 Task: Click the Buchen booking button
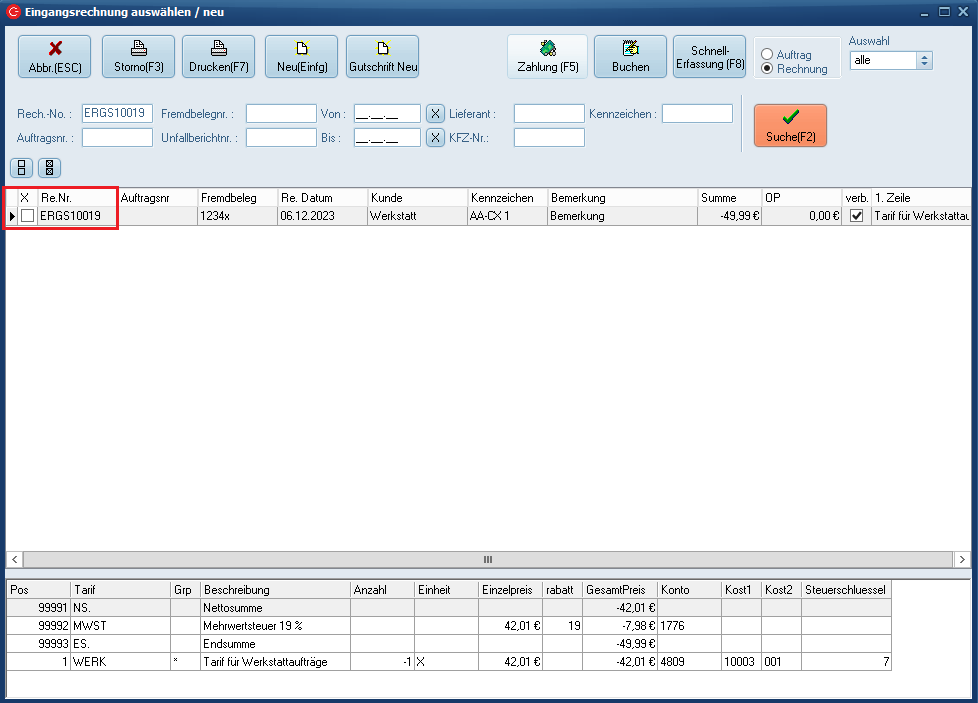[x=630, y=57]
